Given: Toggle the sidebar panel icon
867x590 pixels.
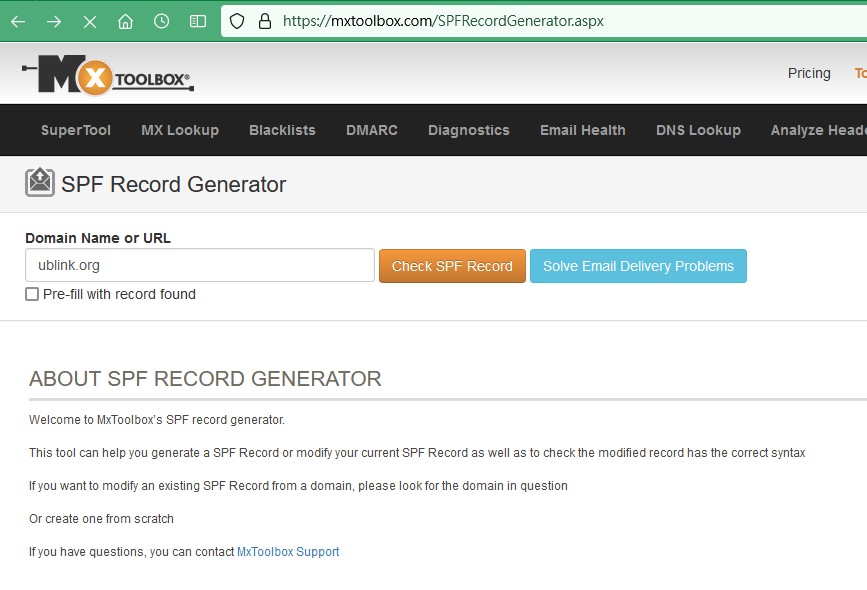Looking at the screenshot, I should click(198, 21).
